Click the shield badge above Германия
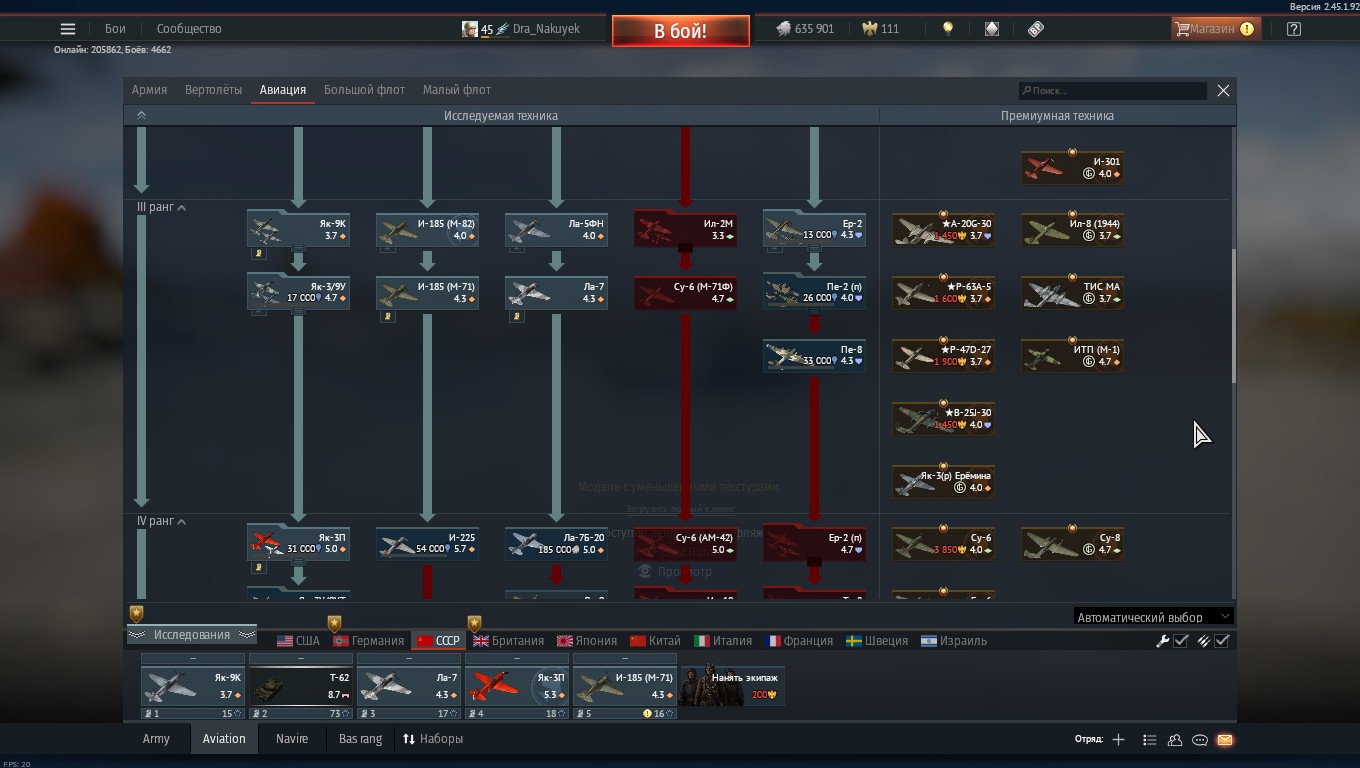 pos(334,624)
